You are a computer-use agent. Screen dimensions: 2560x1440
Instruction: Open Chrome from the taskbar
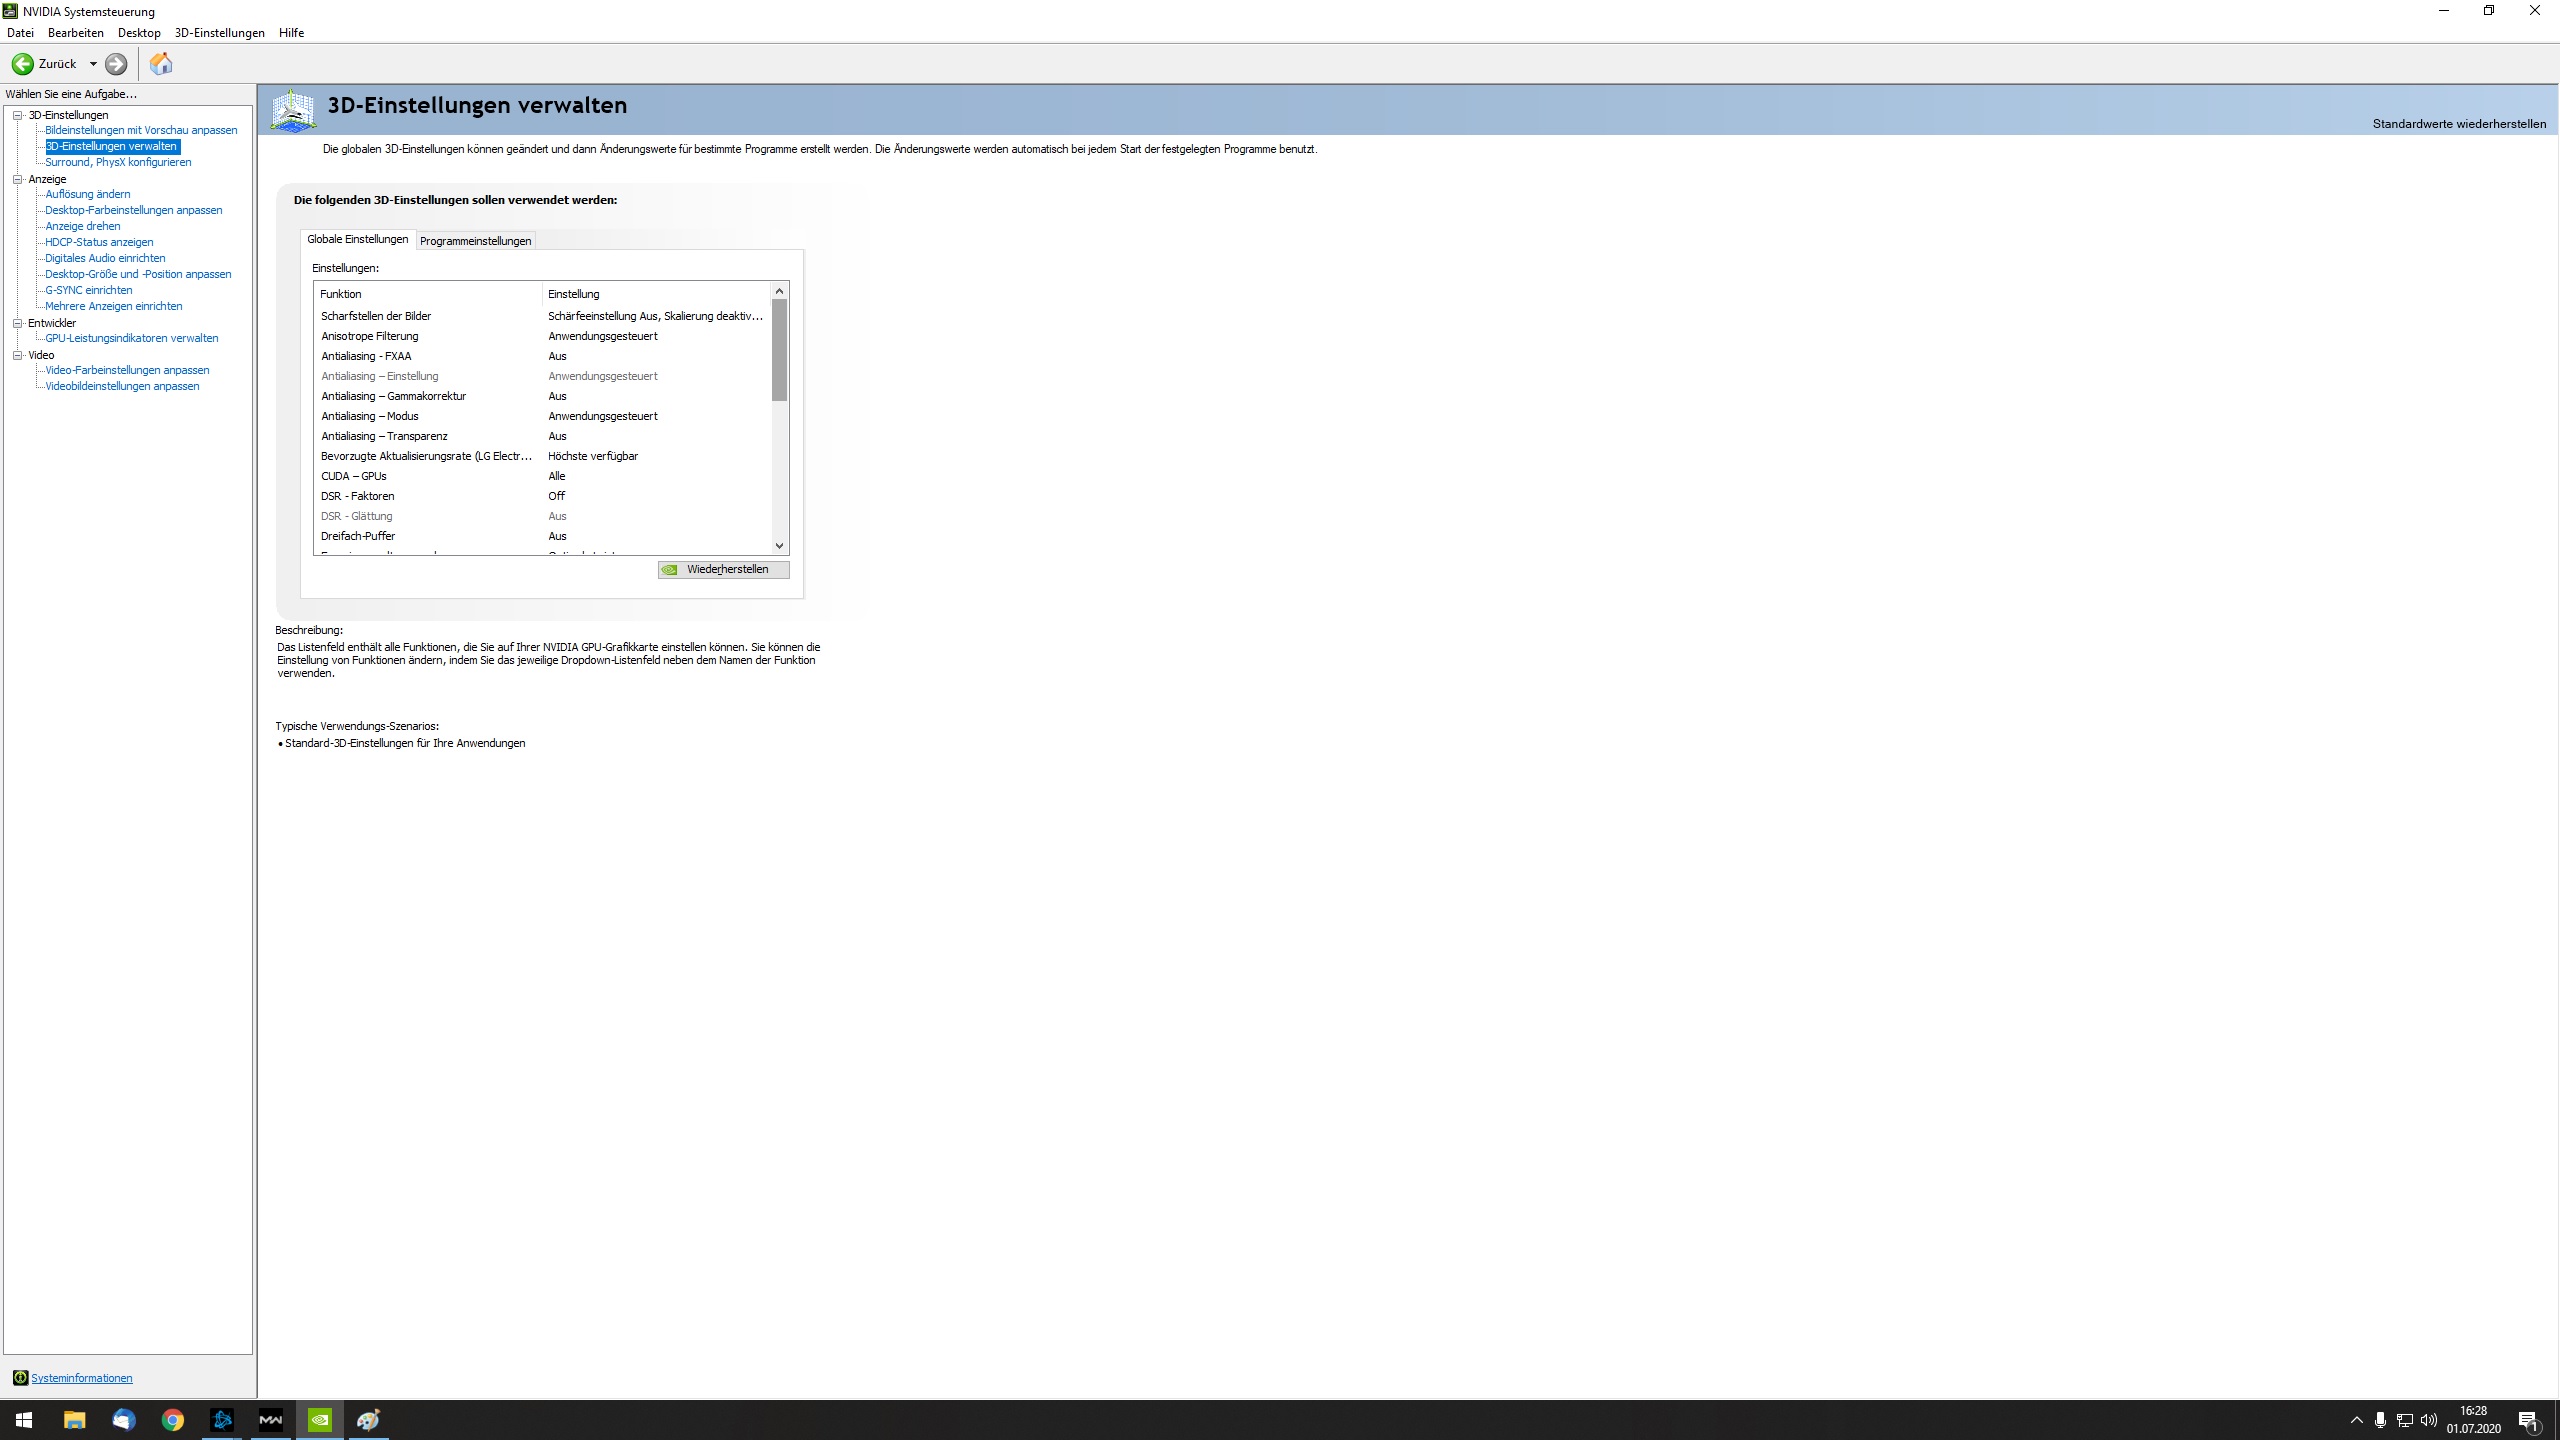click(173, 1419)
